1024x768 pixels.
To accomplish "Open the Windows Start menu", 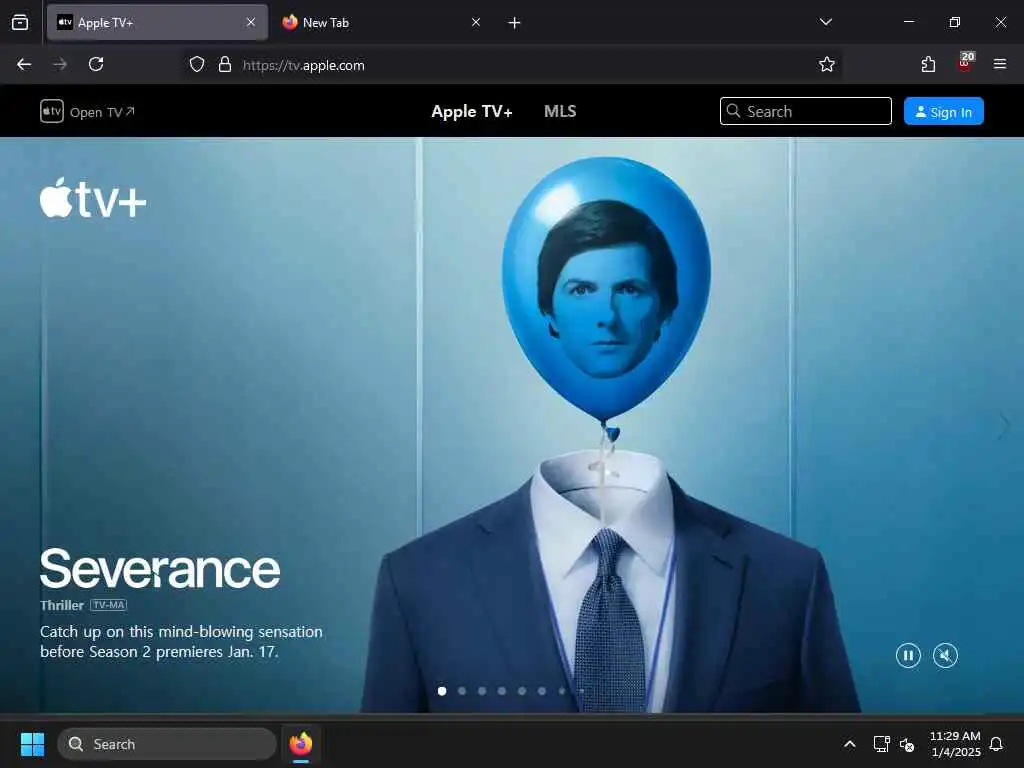I will (x=32, y=744).
